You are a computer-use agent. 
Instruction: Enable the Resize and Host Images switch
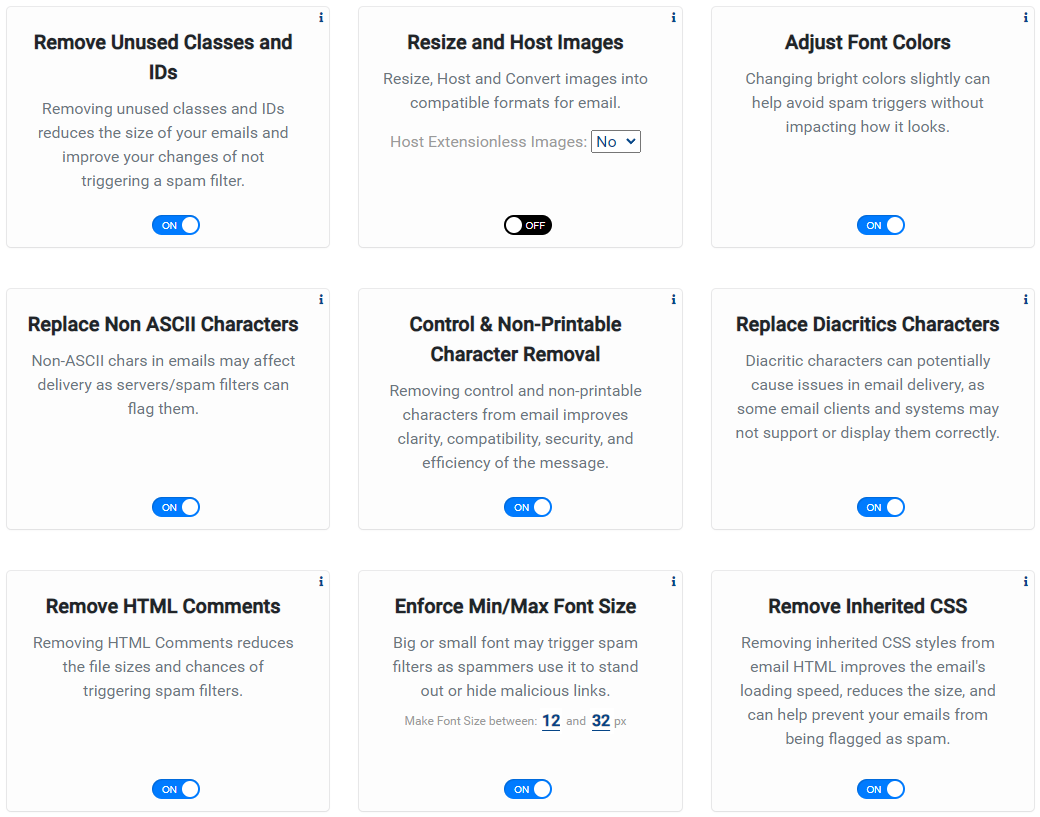528,225
